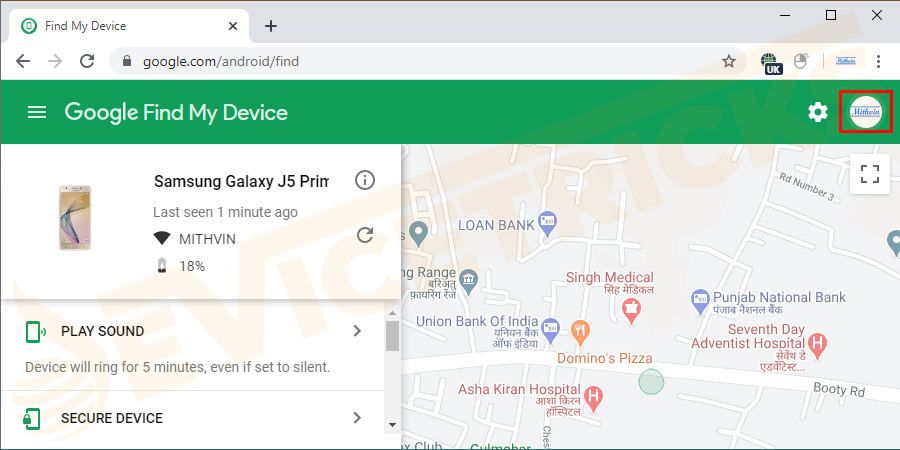Show device info for Samsung Galaxy J5
Screen dimensions: 900x450
coord(364,180)
